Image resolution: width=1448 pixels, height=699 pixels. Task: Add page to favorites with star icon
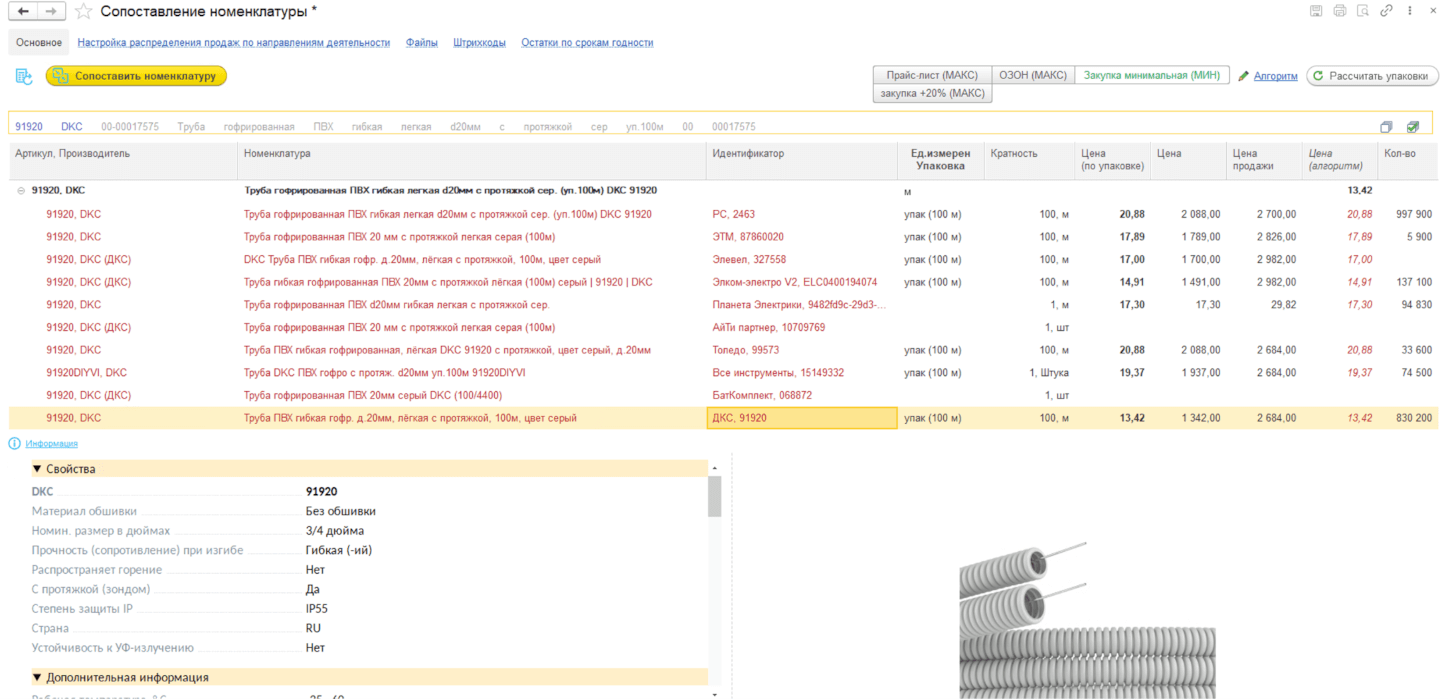[x=83, y=12]
